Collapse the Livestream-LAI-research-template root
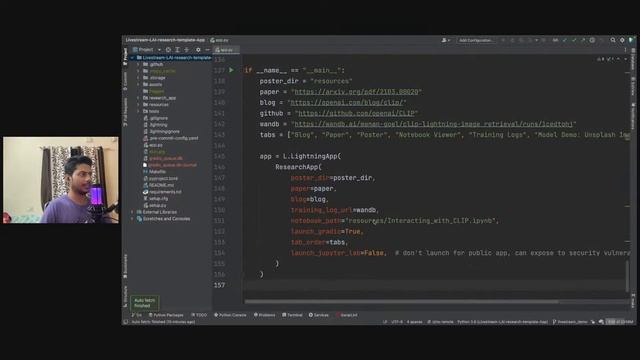The image size is (640, 360). [x=132, y=58]
